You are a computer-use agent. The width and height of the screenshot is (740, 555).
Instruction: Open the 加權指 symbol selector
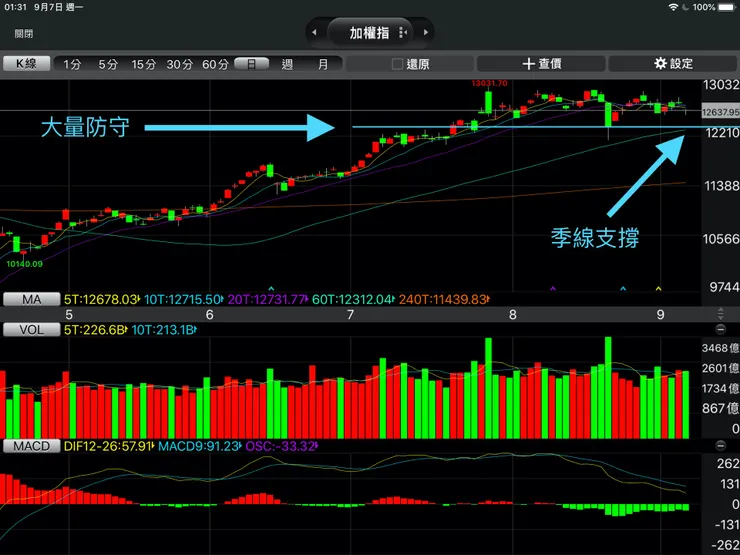(370, 33)
